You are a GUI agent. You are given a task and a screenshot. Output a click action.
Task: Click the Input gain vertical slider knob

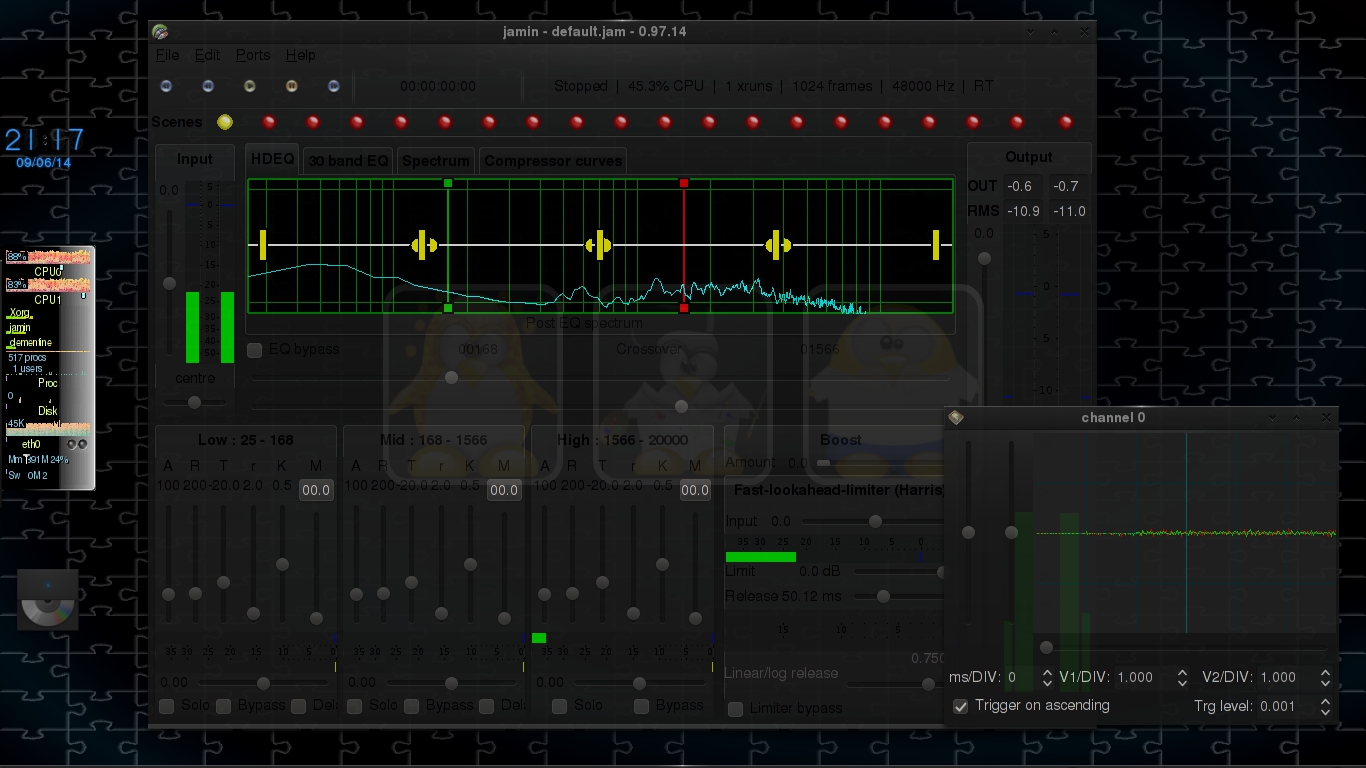[x=169, y=284]
